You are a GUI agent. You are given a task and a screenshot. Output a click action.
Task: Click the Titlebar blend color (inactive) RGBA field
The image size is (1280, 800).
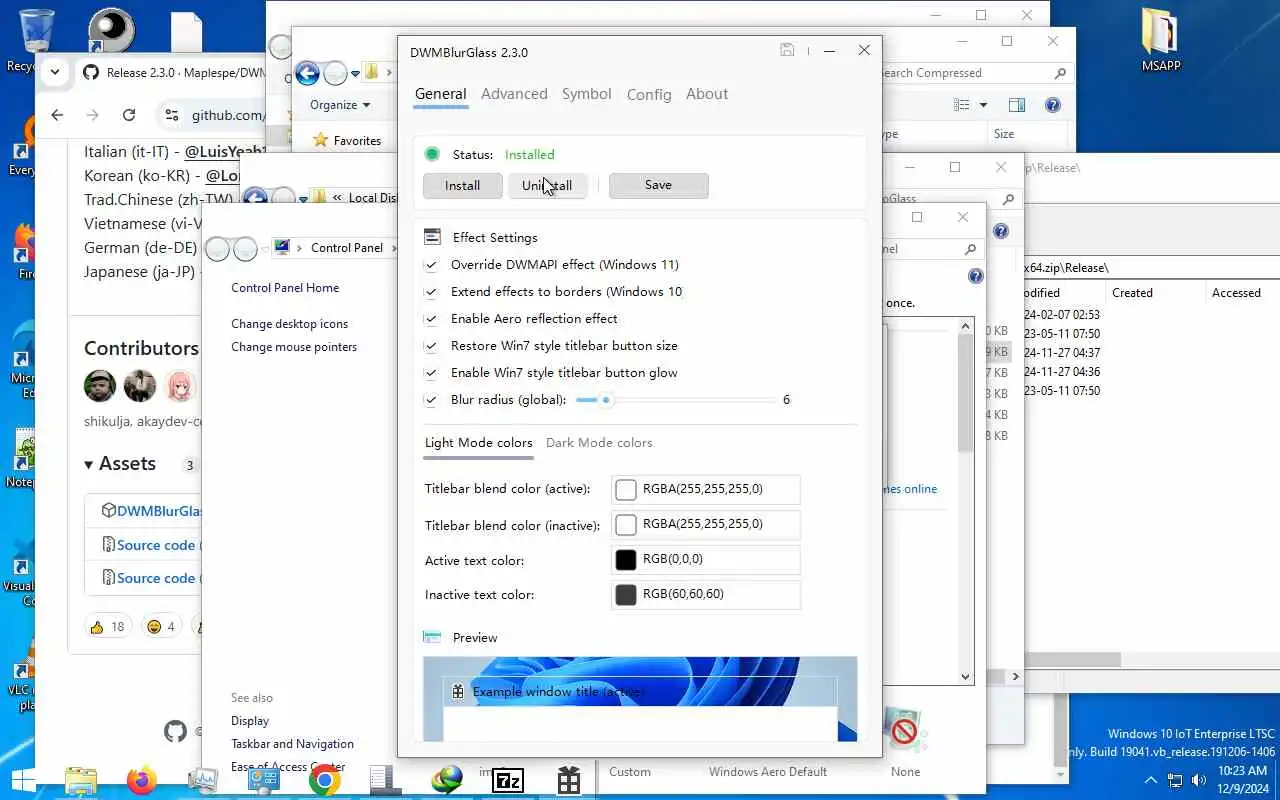pyautogui.click(x=706, y=525)
